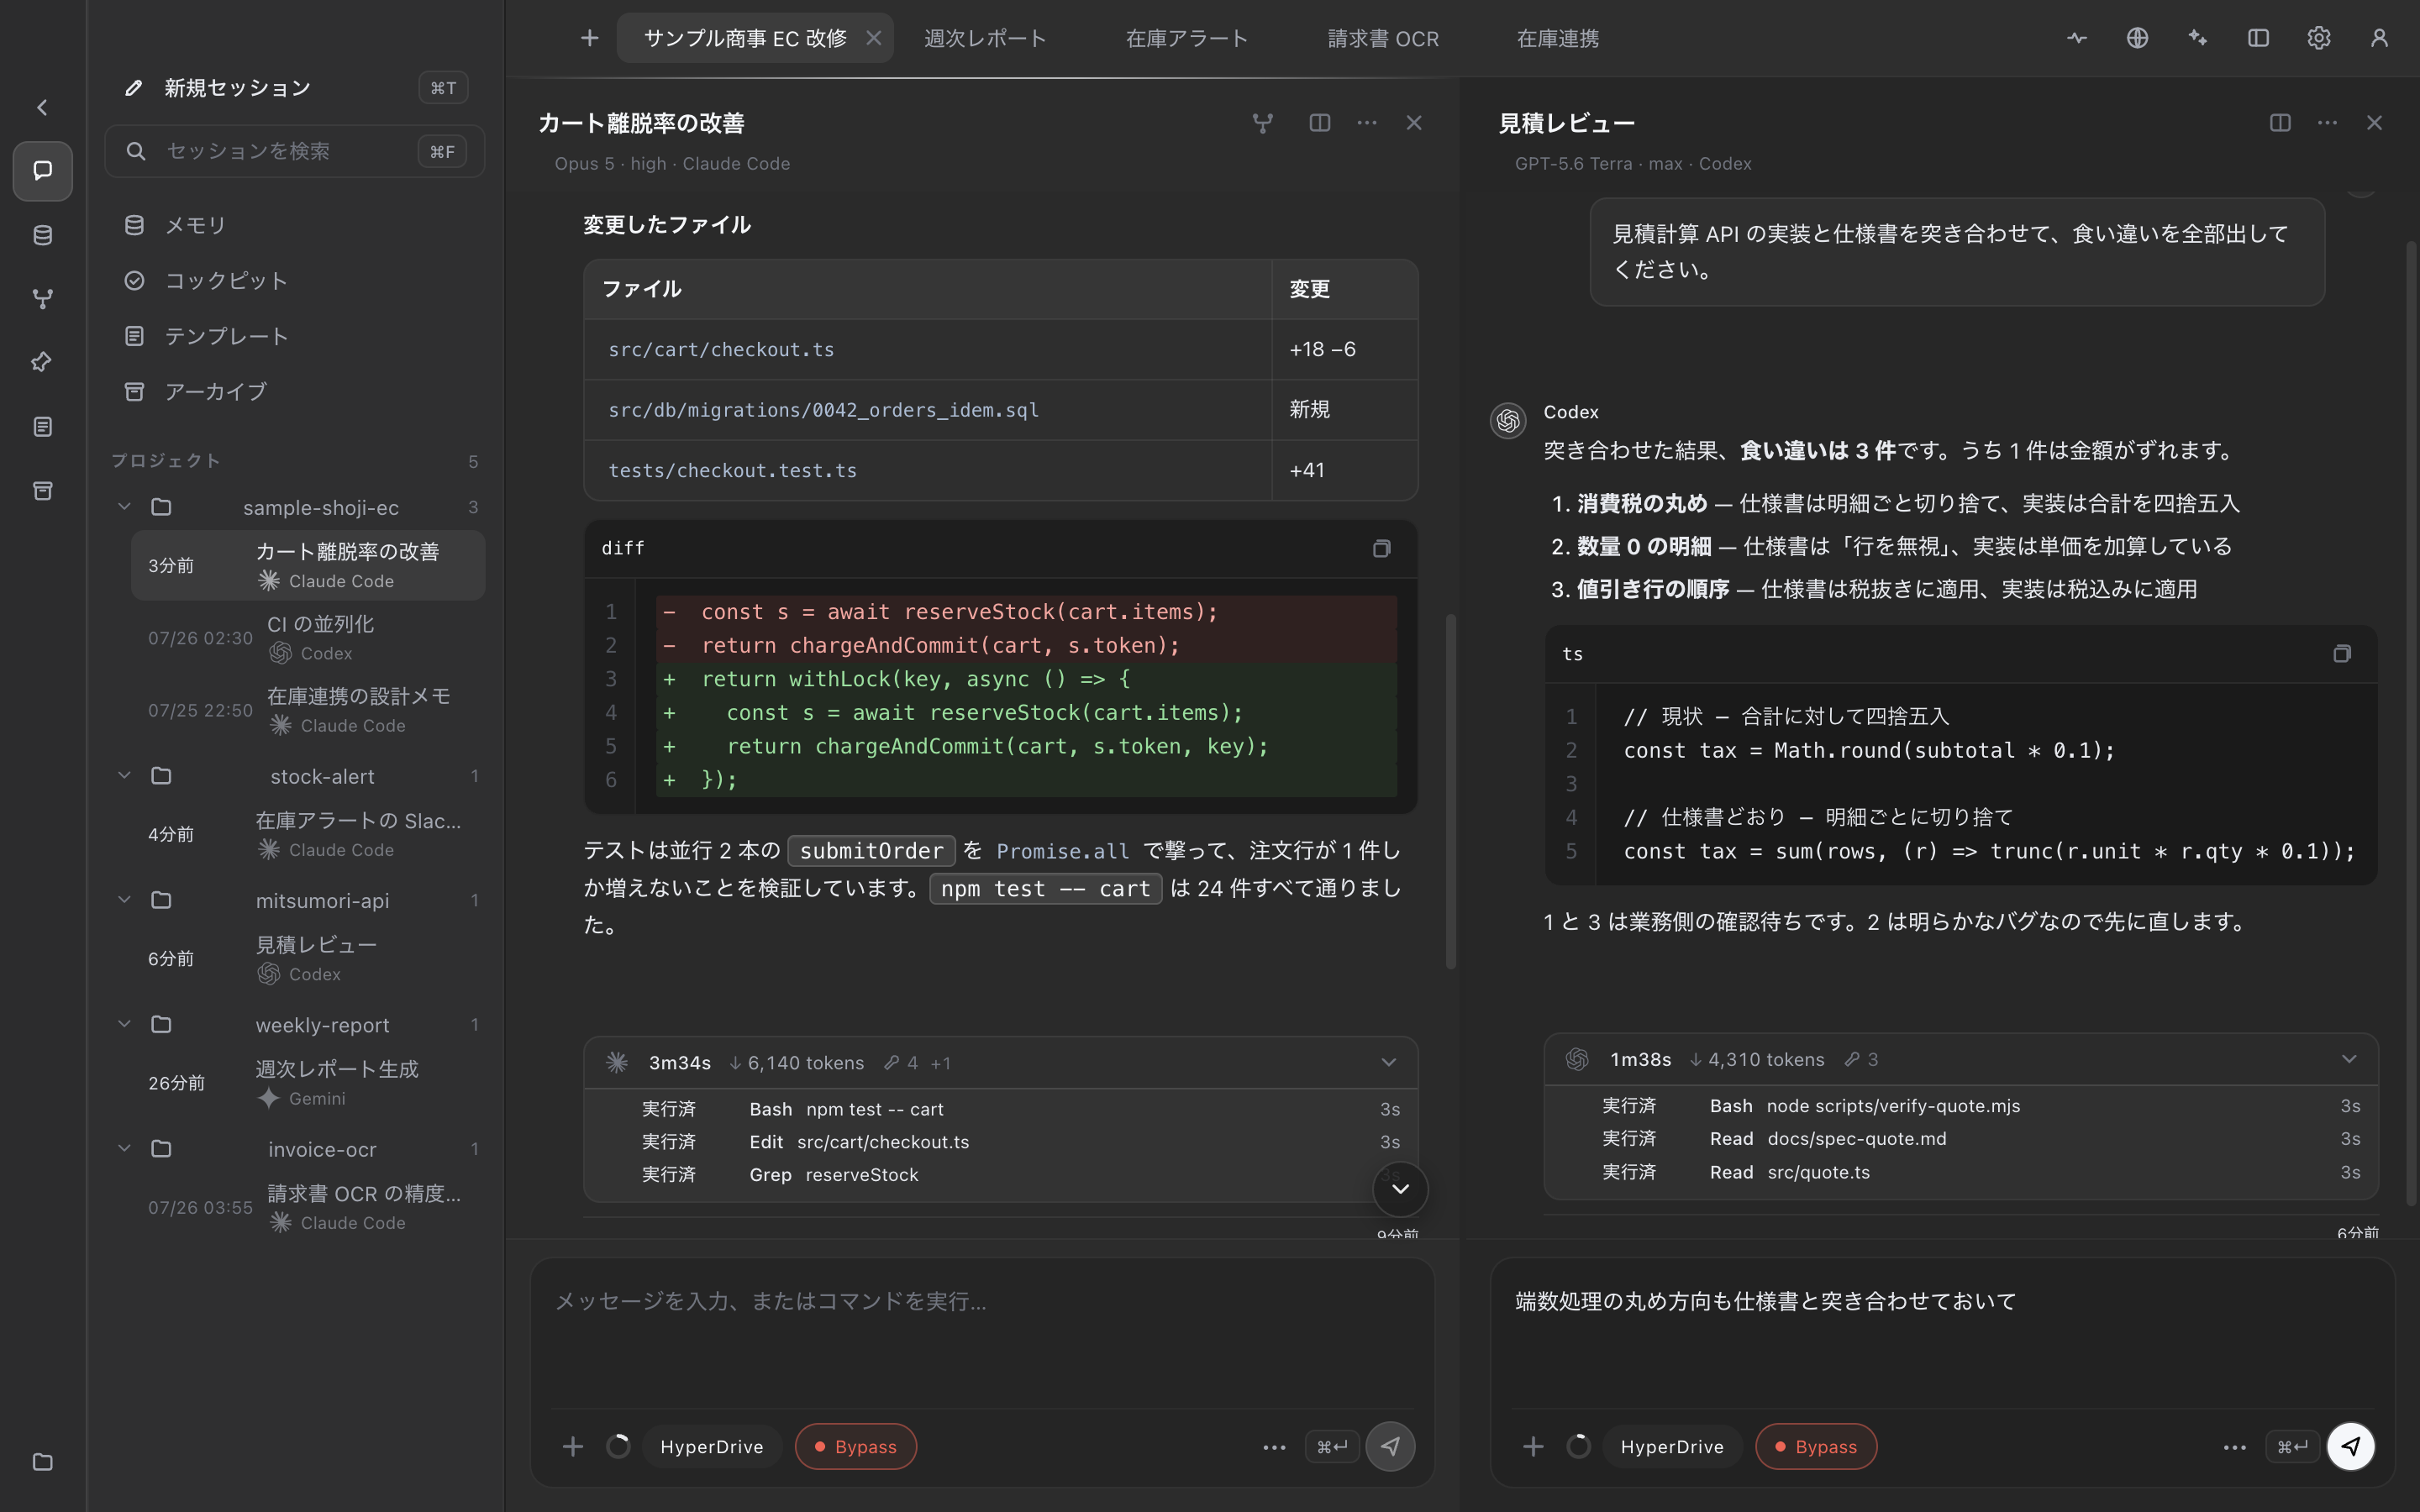2420x1512 pixels.
Task: Jump to bottom of the left chat
Action: tap(1400, 1189)
